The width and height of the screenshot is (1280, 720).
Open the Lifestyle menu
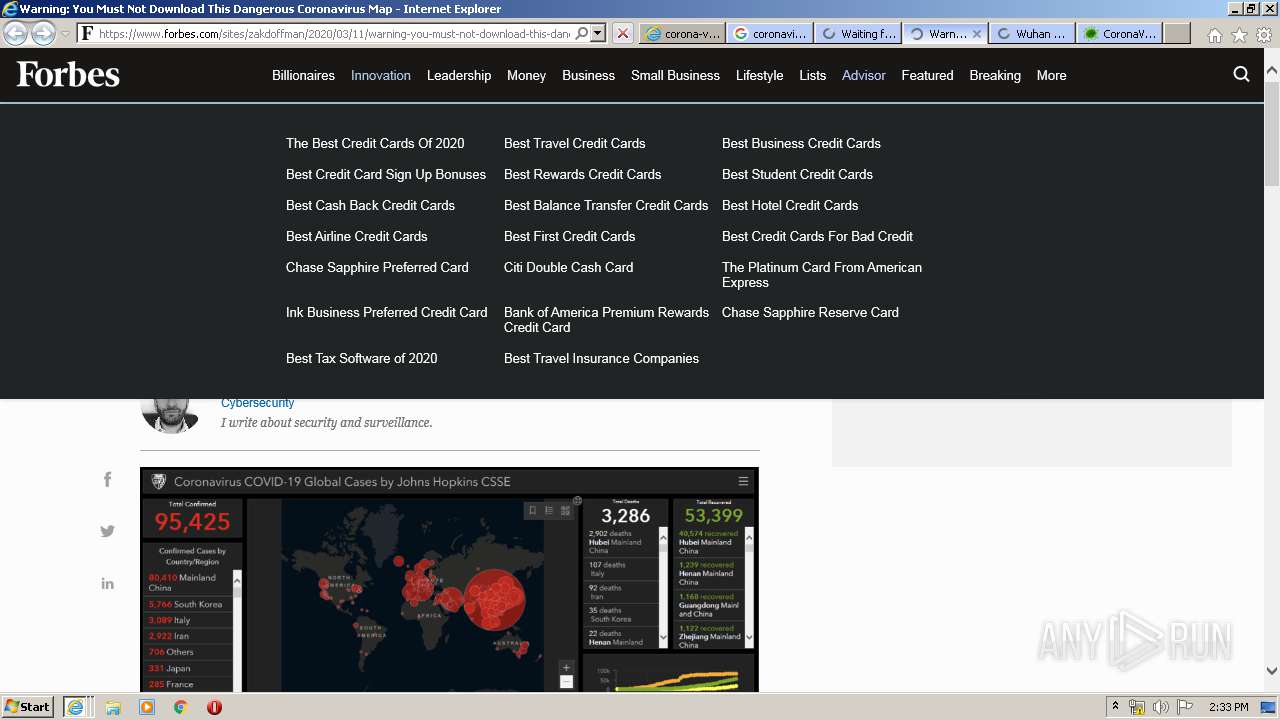coord(760,75)
